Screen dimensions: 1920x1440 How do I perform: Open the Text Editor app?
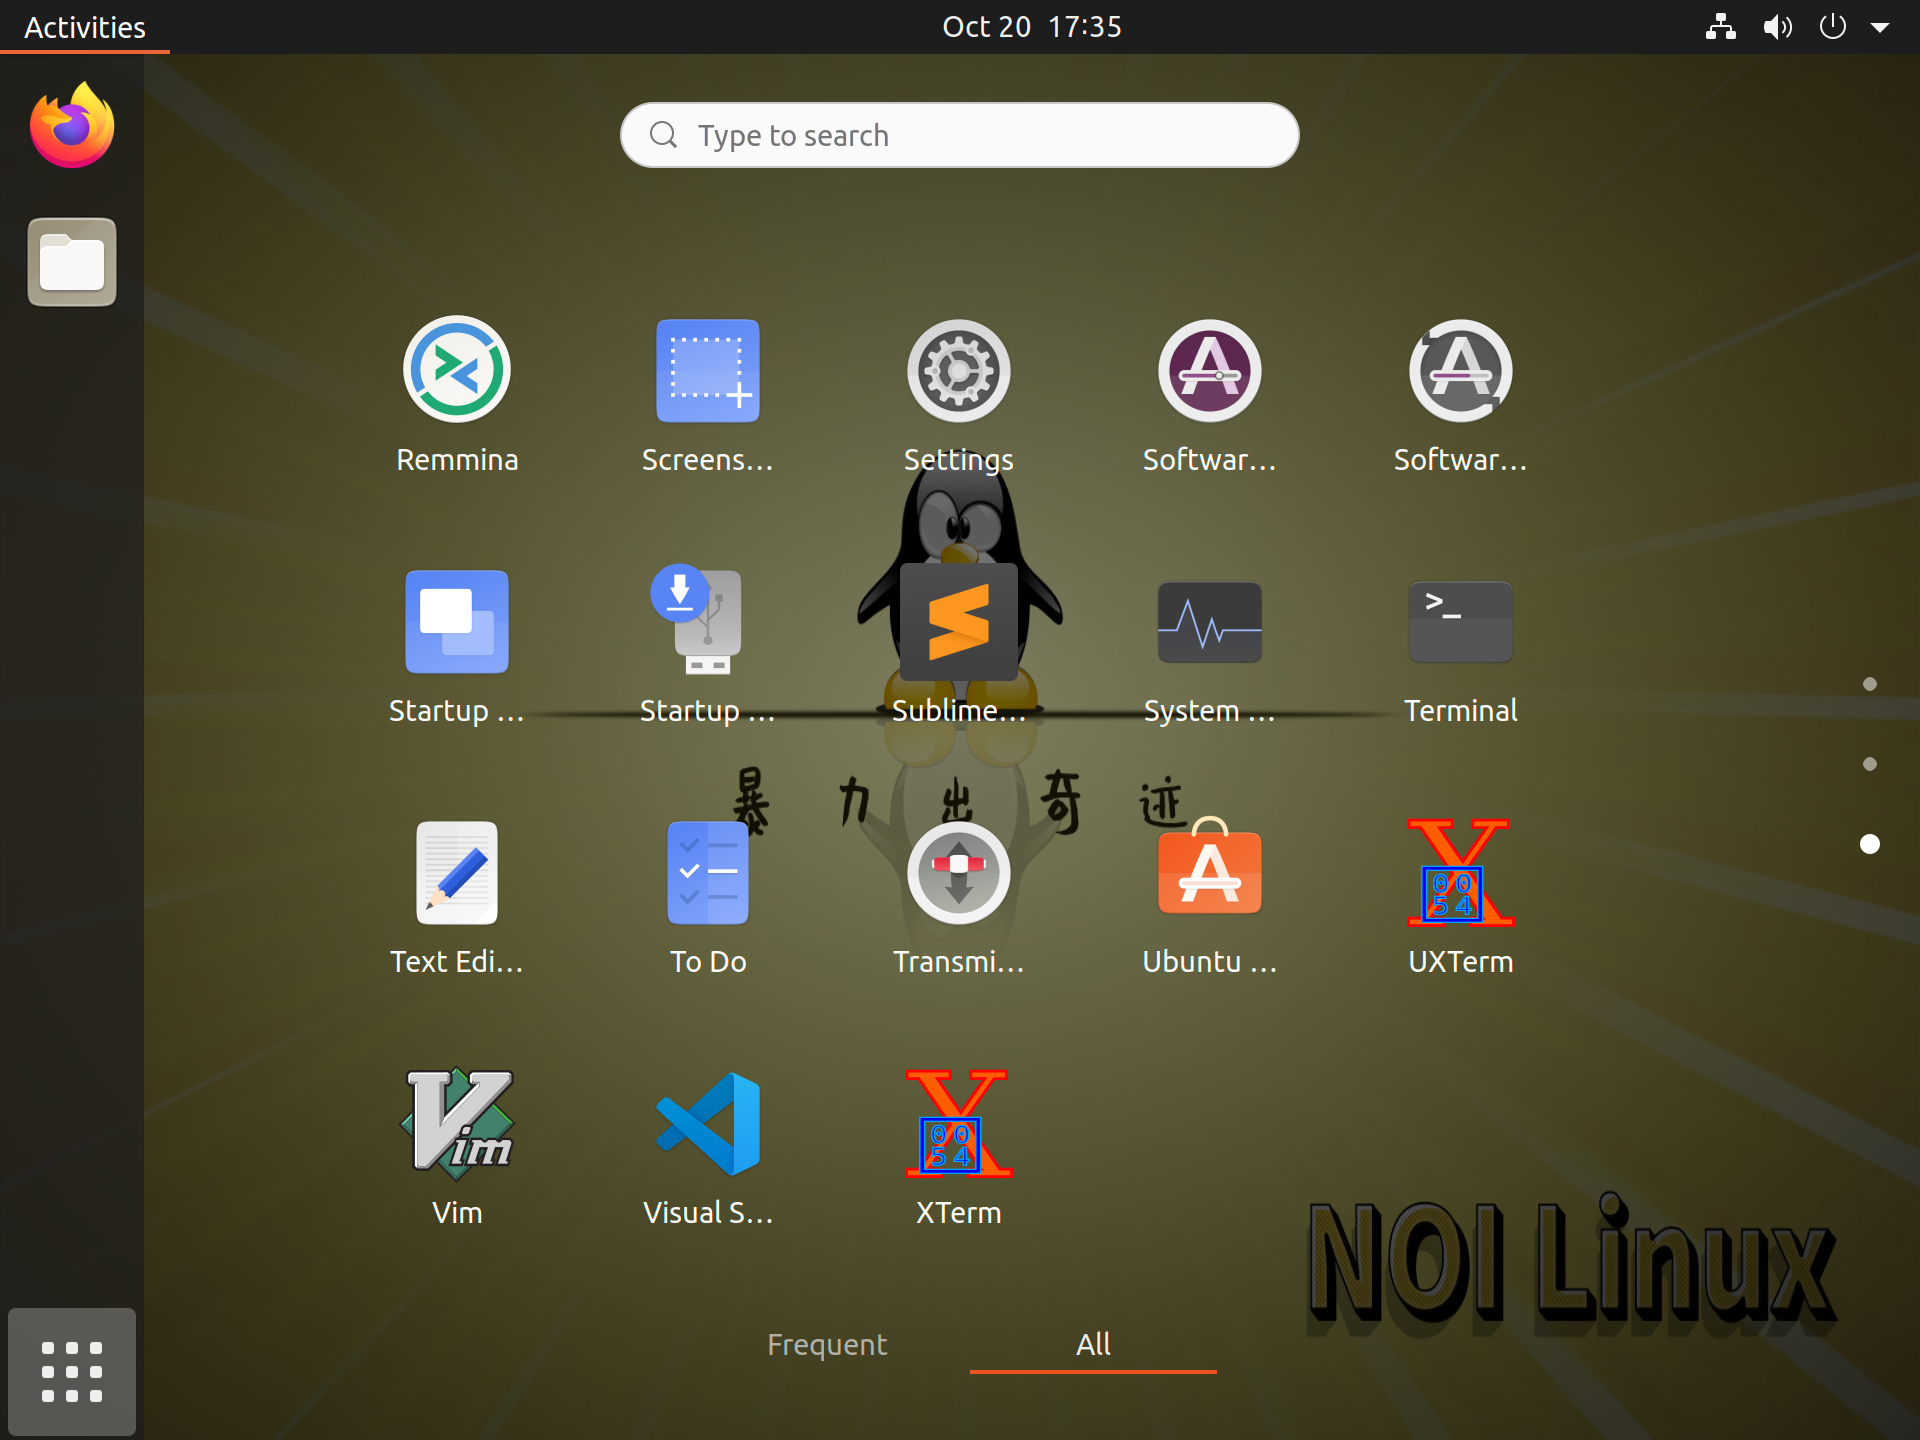[x=457, y=872]
